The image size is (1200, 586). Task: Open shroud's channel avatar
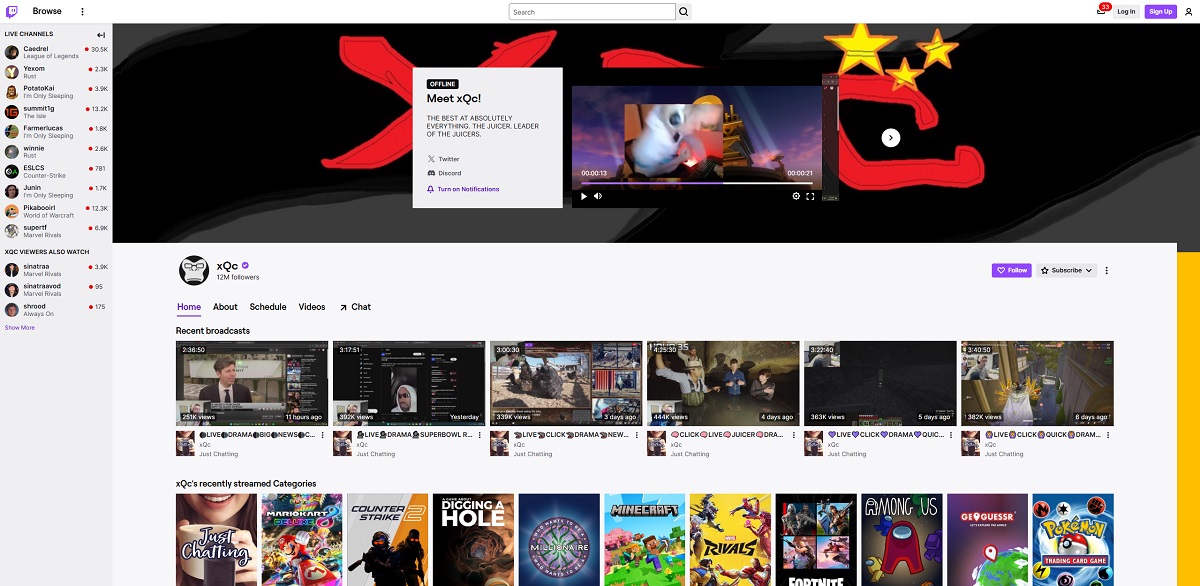tap(12, 310)
